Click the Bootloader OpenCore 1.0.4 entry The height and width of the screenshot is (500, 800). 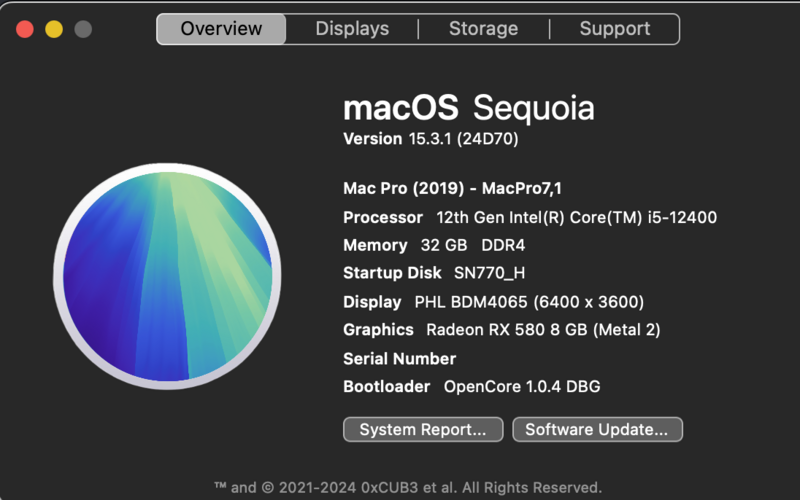[471, 386]
